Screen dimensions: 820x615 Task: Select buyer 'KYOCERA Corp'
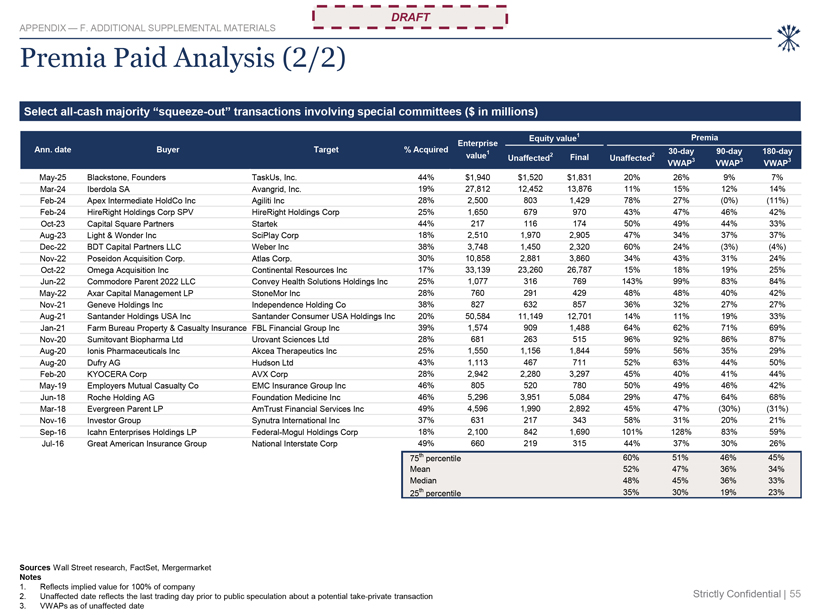[117, 374]
